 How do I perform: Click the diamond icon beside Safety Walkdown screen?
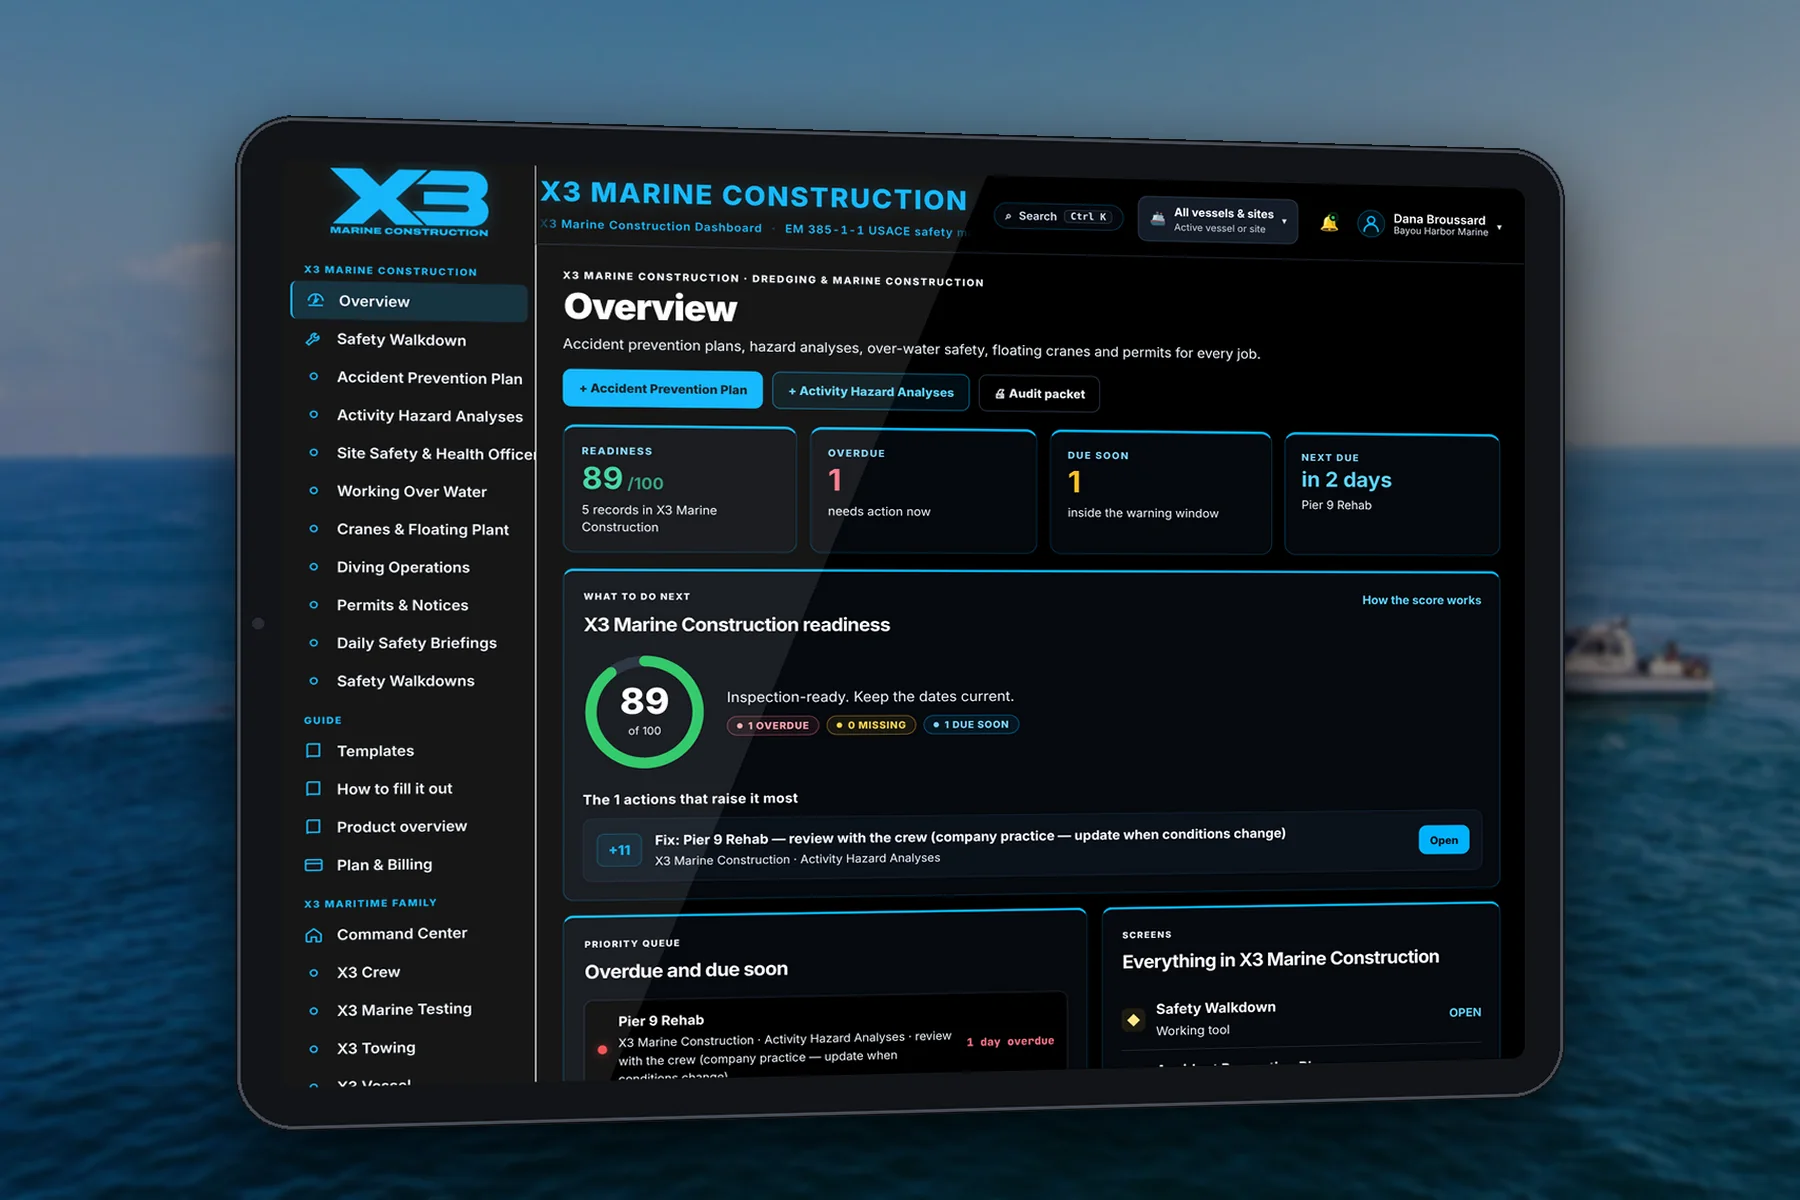[x=1133, y=1020]
